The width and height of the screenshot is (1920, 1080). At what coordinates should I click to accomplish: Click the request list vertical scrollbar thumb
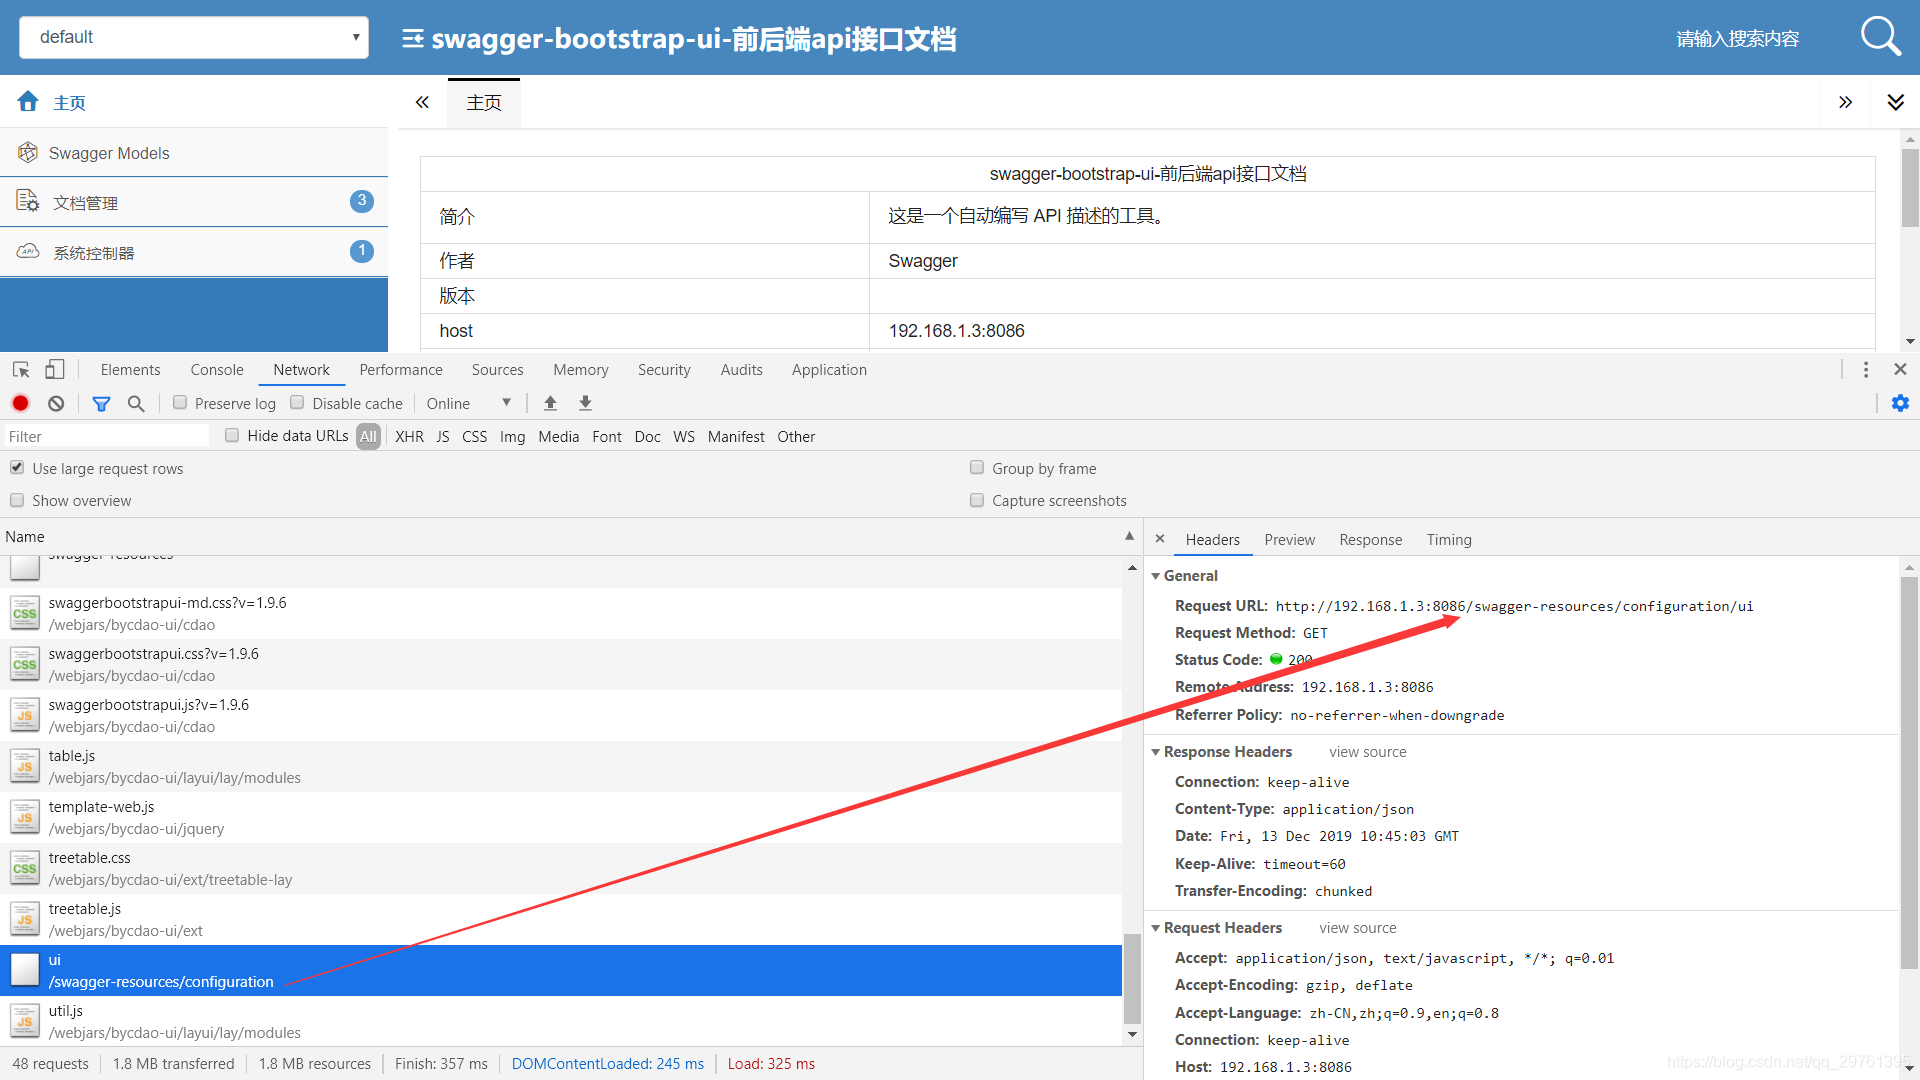tap(1132, 978)
